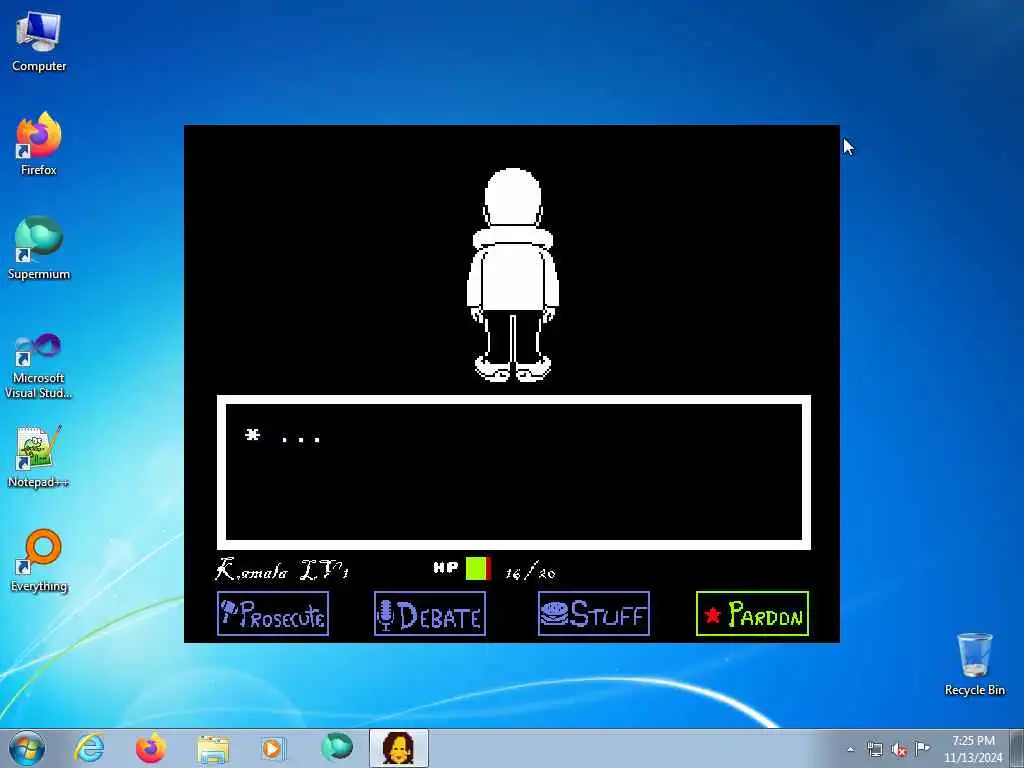This screenshot has width=1024, height=768.
Task: Open Windows Explorer folder in the taskbar
Action: 213,748
